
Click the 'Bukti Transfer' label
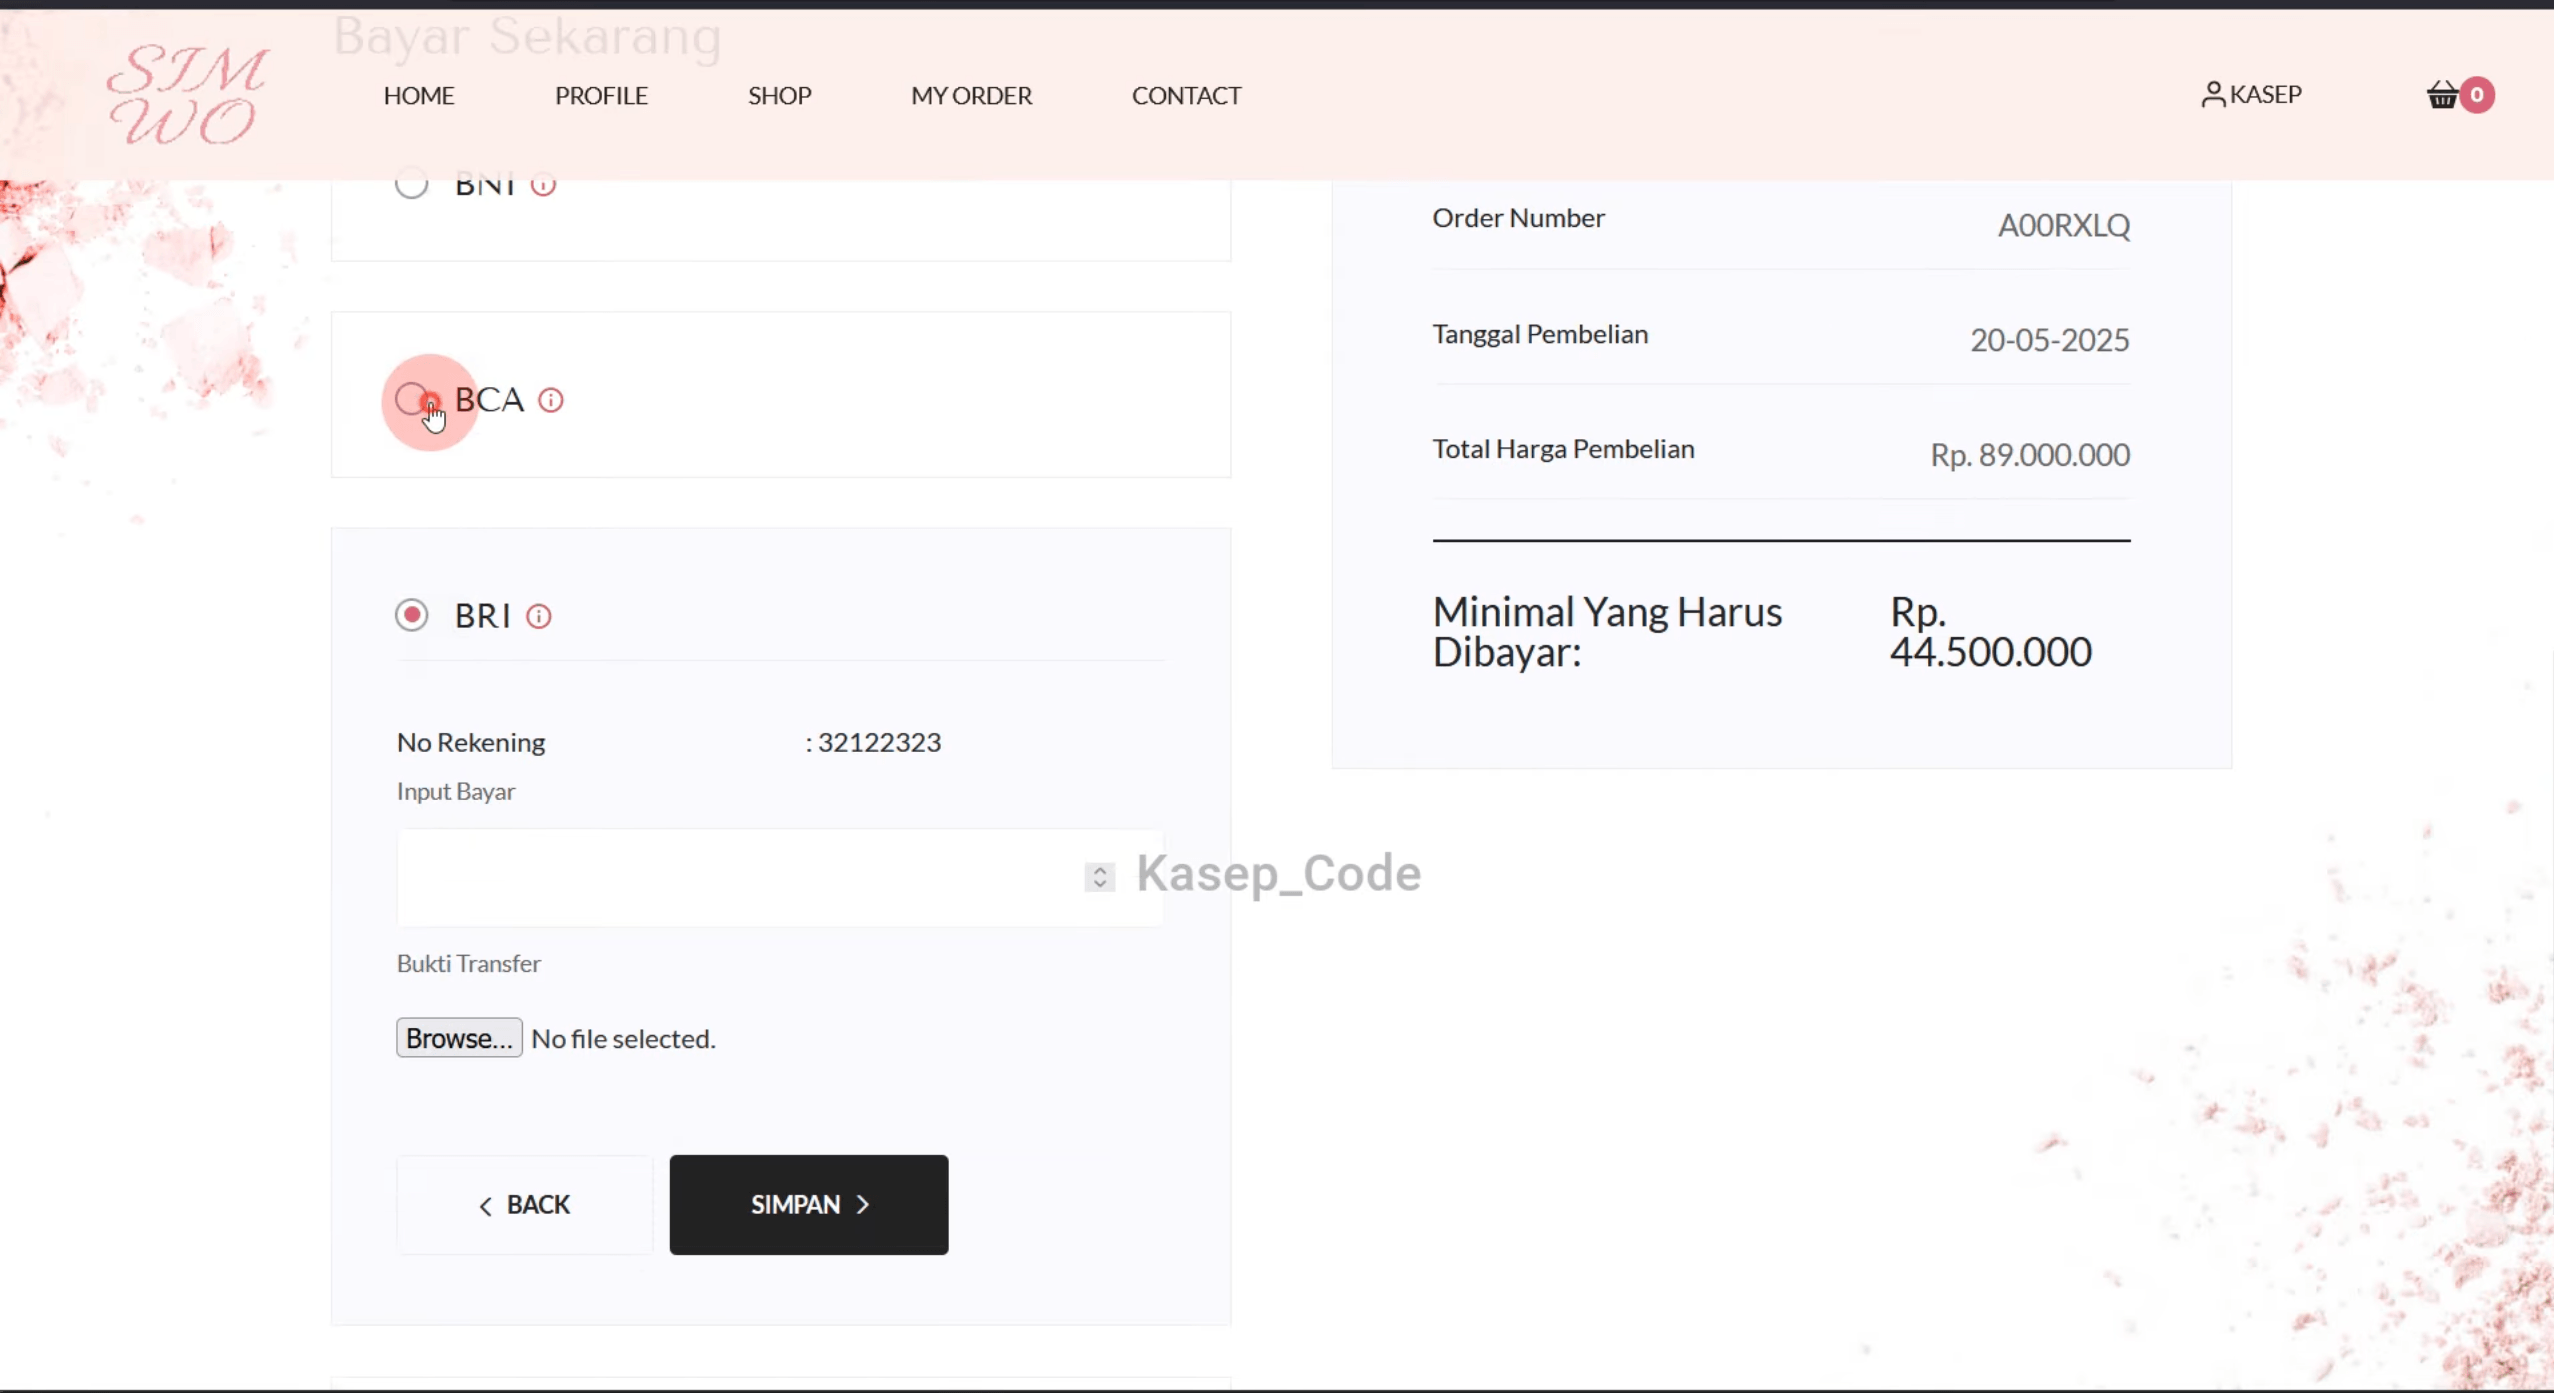pyautogui.click(x=469, y=964)
